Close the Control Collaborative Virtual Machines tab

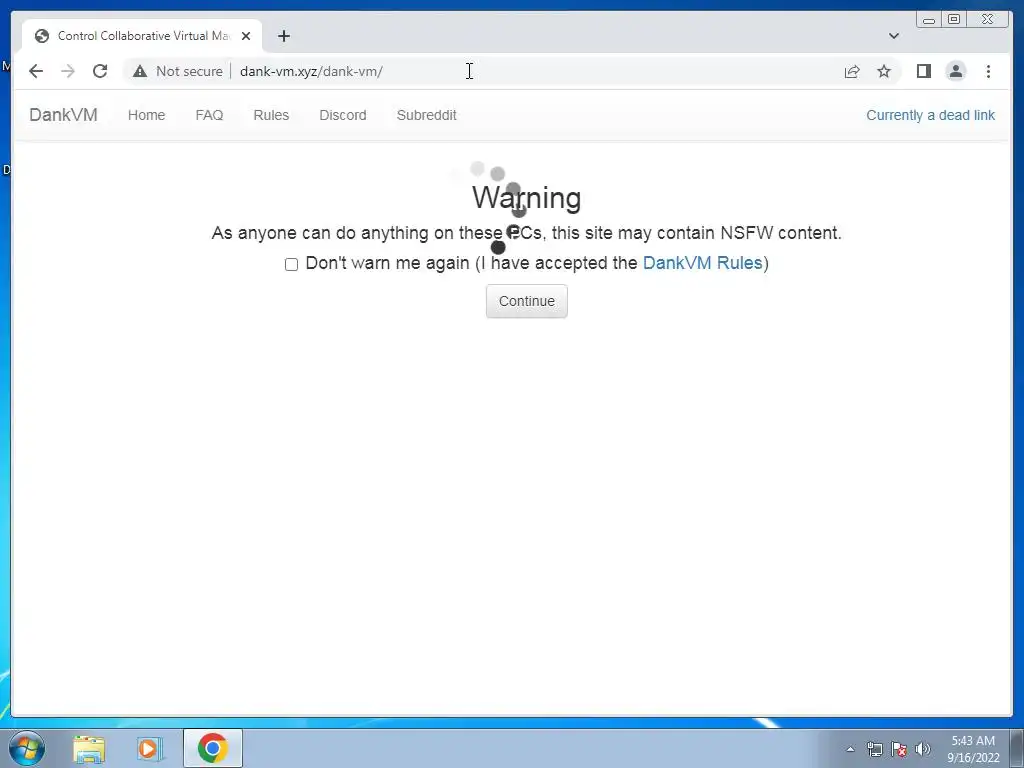coord(246,36)
